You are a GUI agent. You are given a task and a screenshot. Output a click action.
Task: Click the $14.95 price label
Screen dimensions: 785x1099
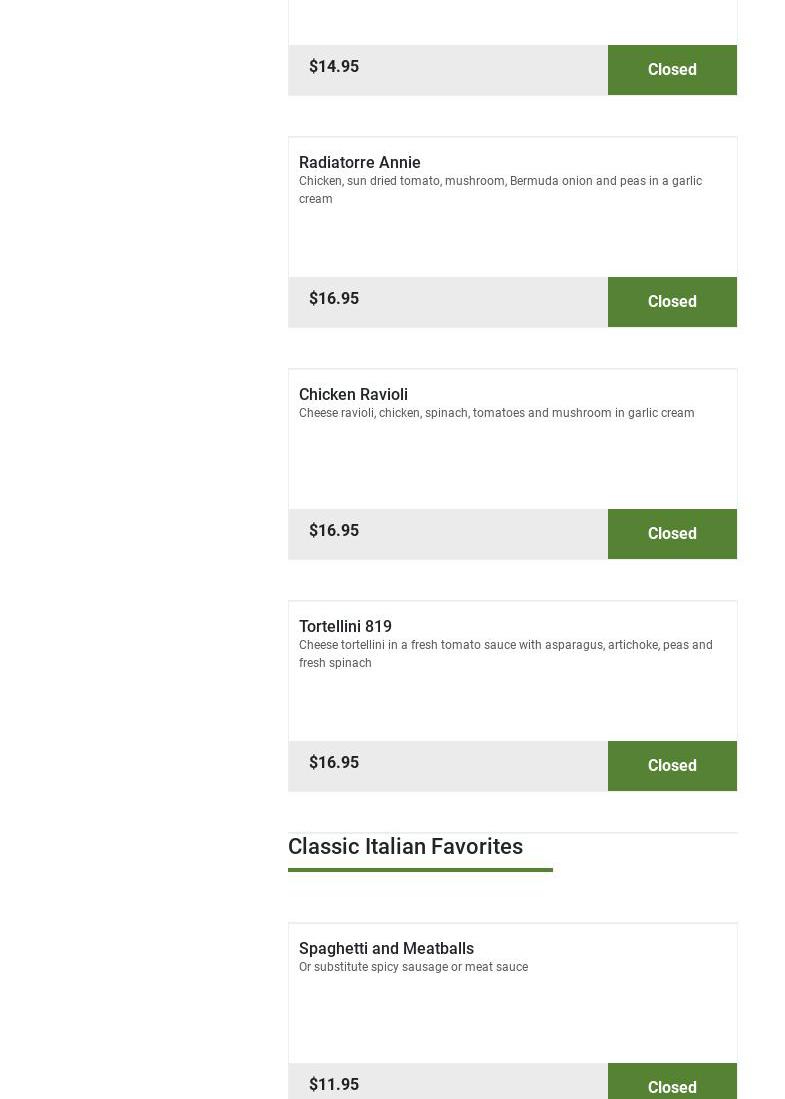coord(334,67)
